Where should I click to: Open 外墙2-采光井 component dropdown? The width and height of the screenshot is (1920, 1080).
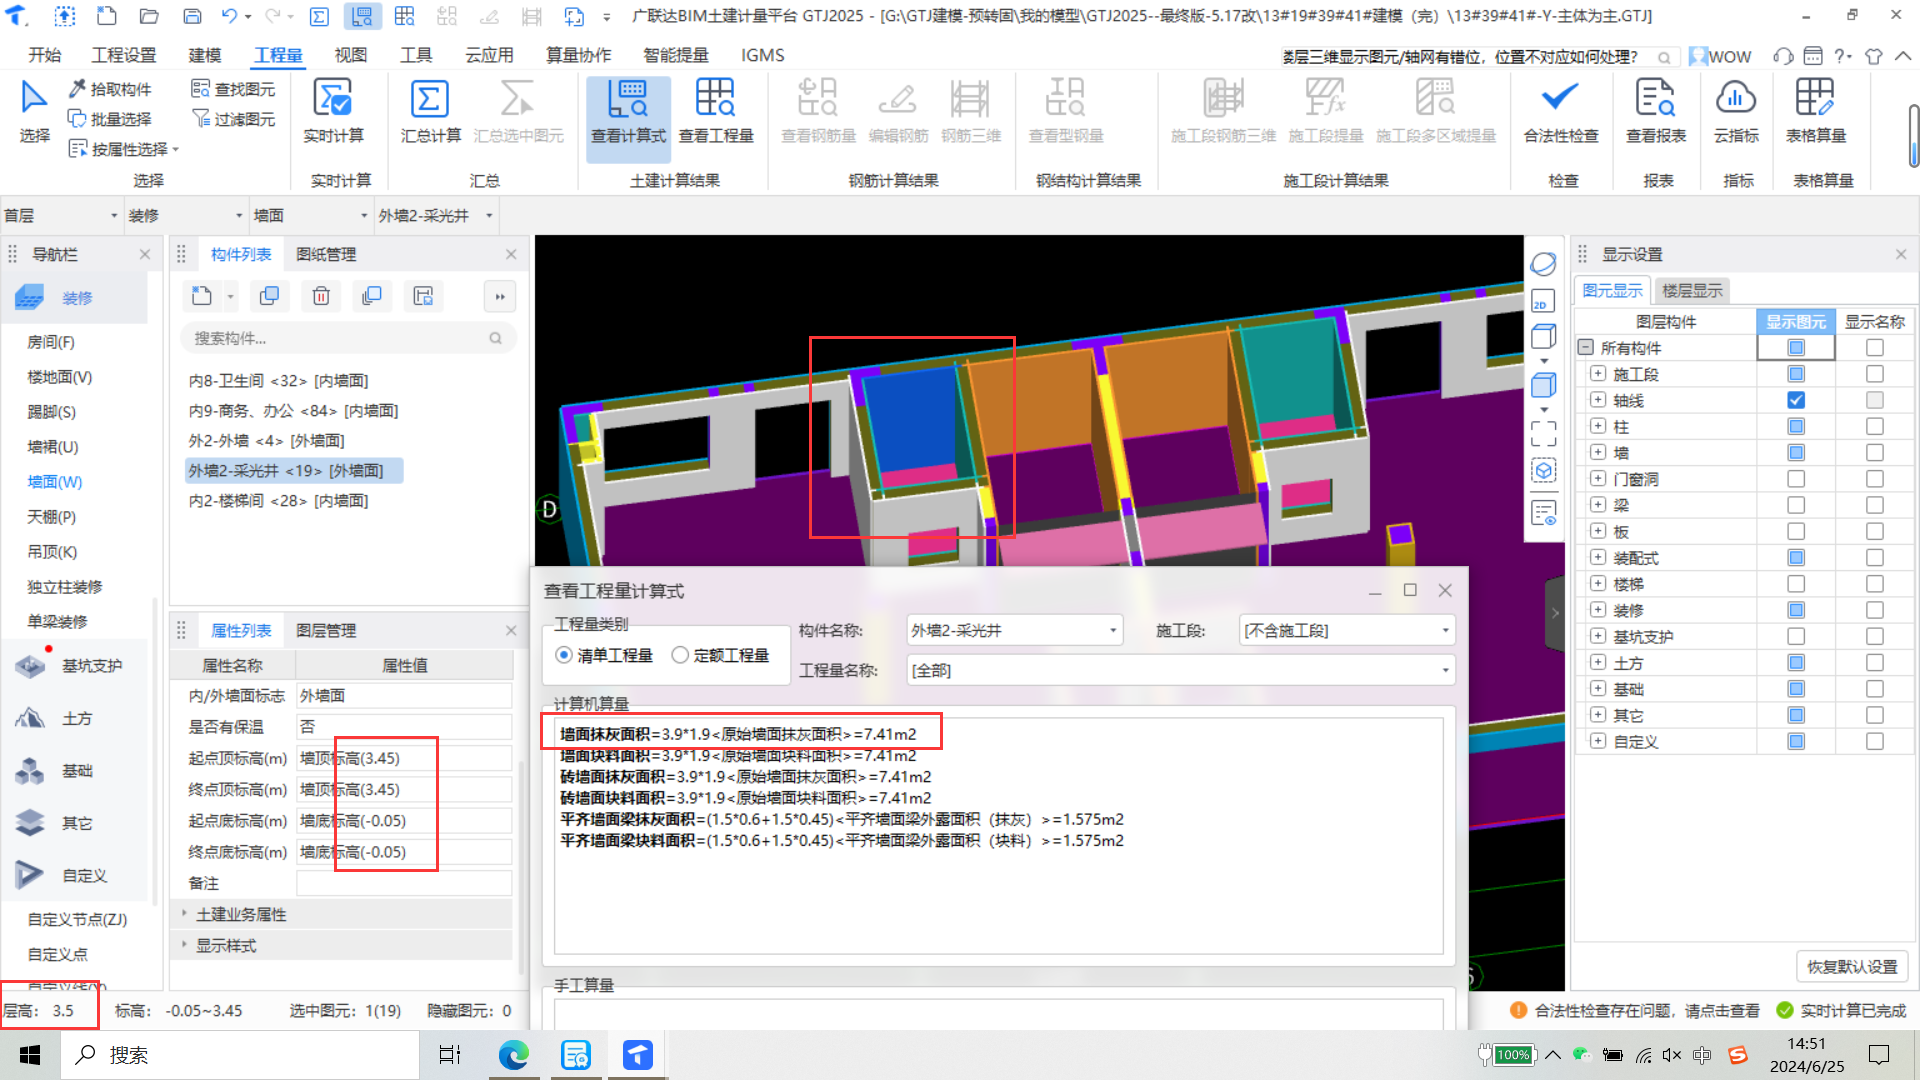436,215
